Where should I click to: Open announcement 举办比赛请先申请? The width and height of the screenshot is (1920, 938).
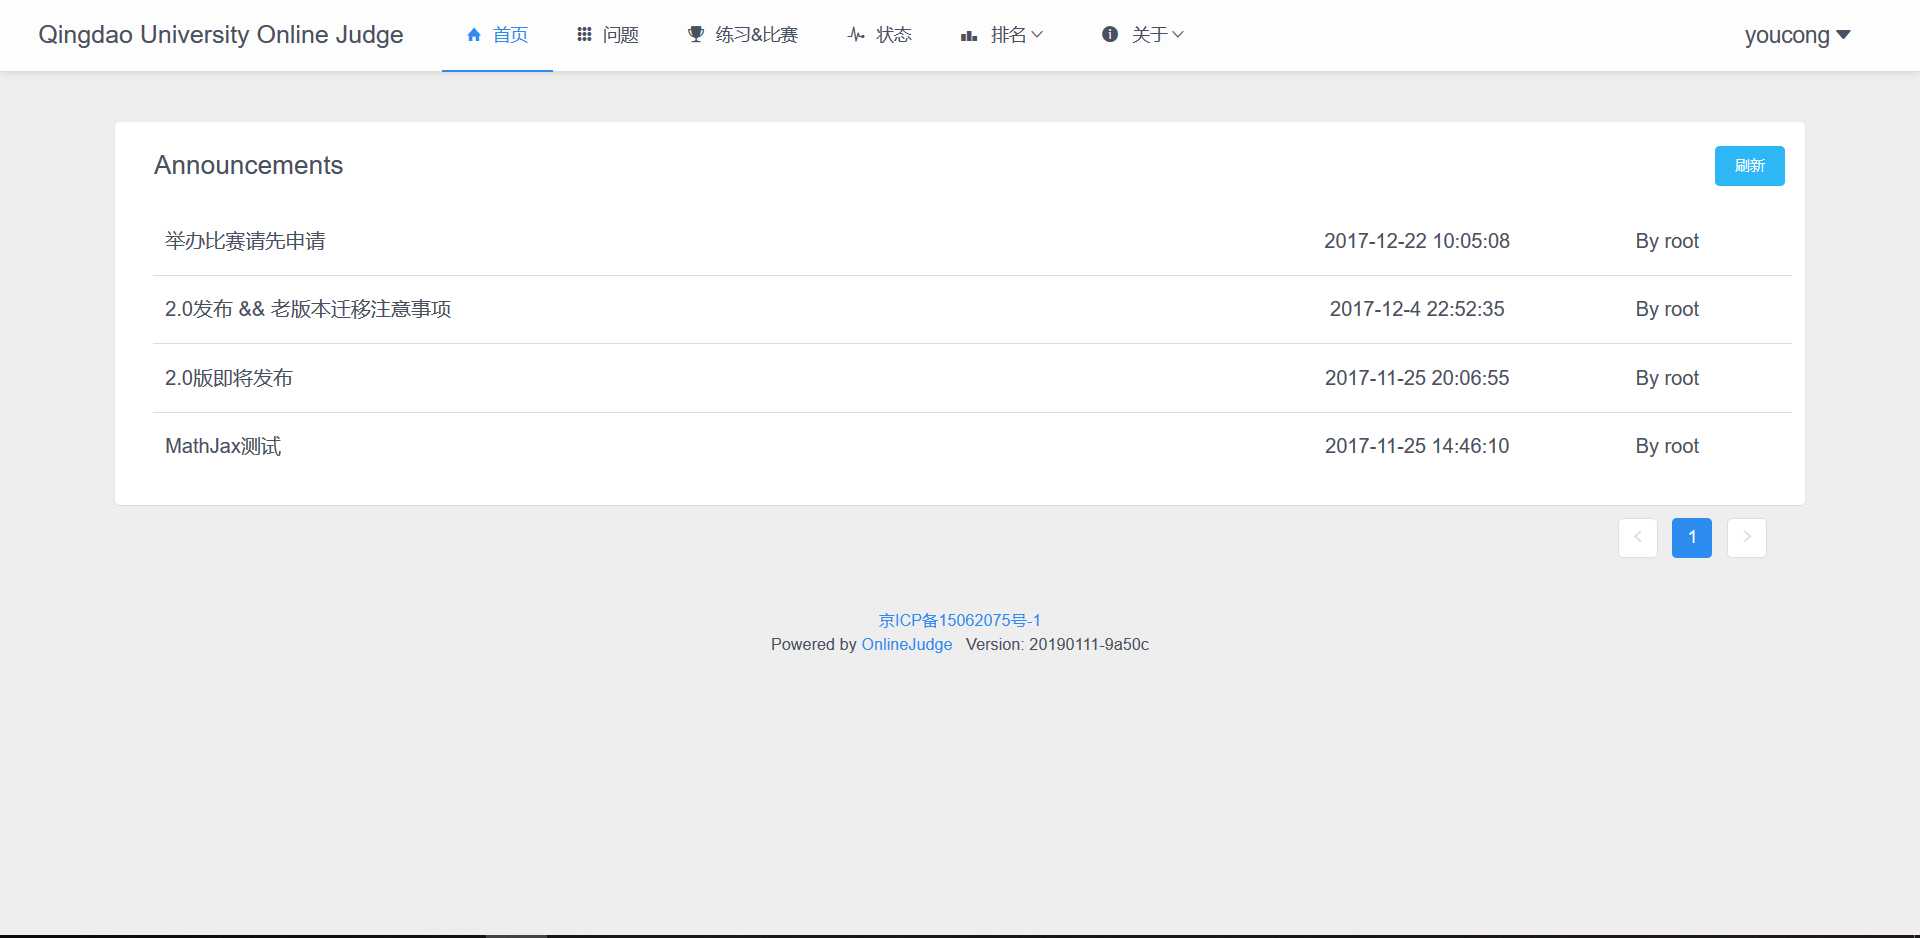[x=245, y=241]
